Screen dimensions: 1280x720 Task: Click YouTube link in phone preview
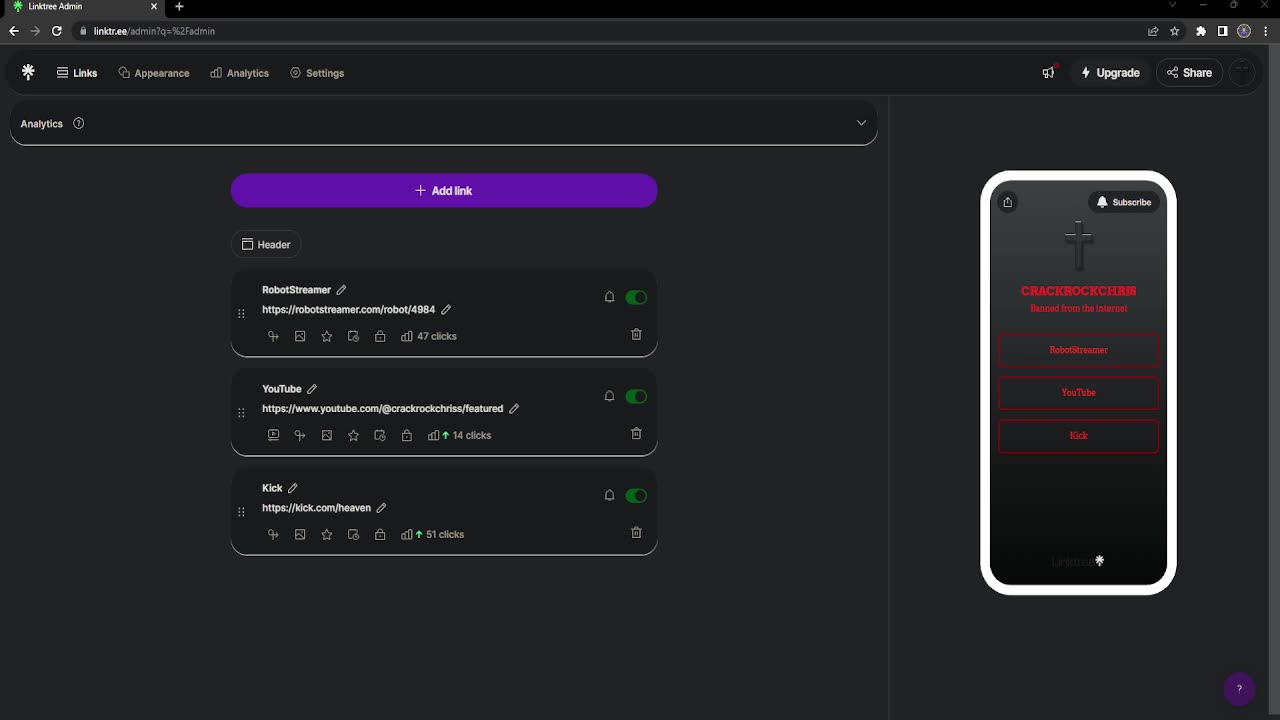(x=1078, y=393)
